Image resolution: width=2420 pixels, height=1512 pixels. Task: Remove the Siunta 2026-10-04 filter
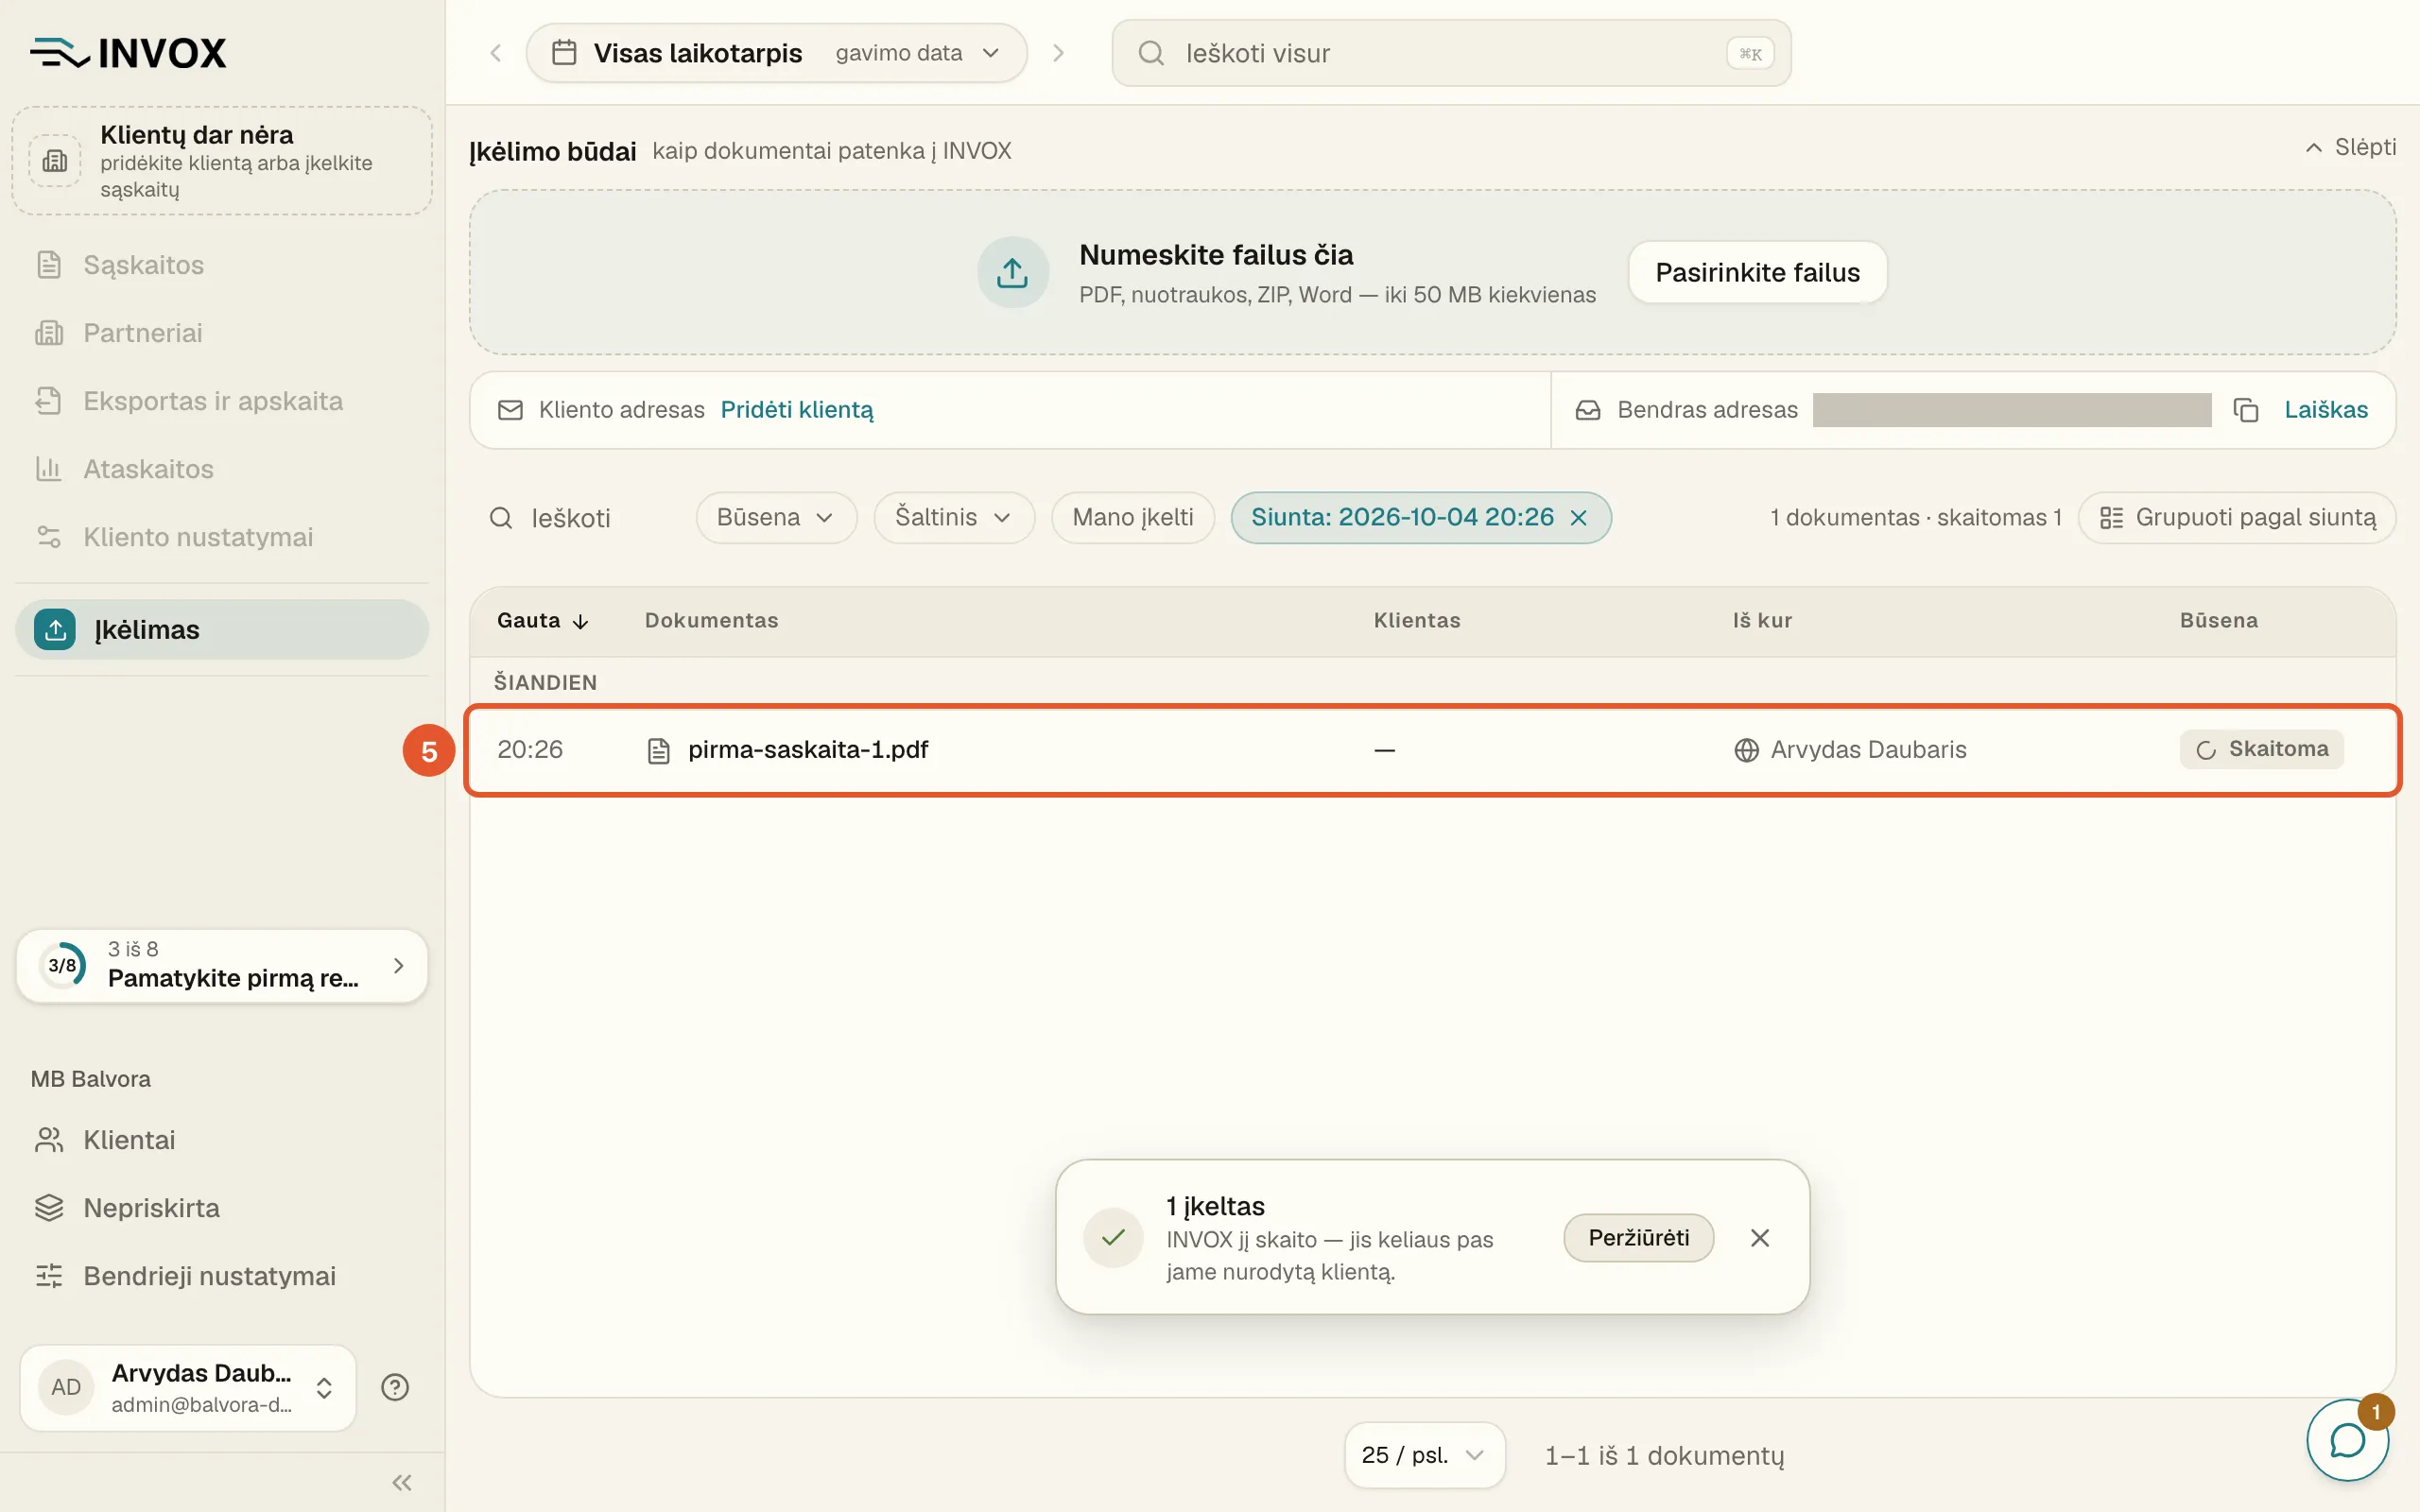1578,517
